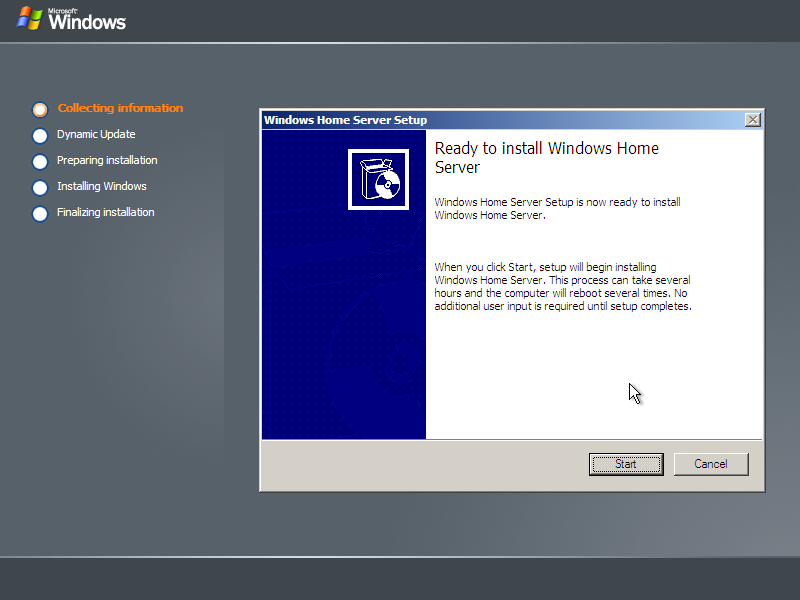The width and height of the screenshot is (800, 600).
Task: Select the 'Preparing installation' step label
Action: 107,160
